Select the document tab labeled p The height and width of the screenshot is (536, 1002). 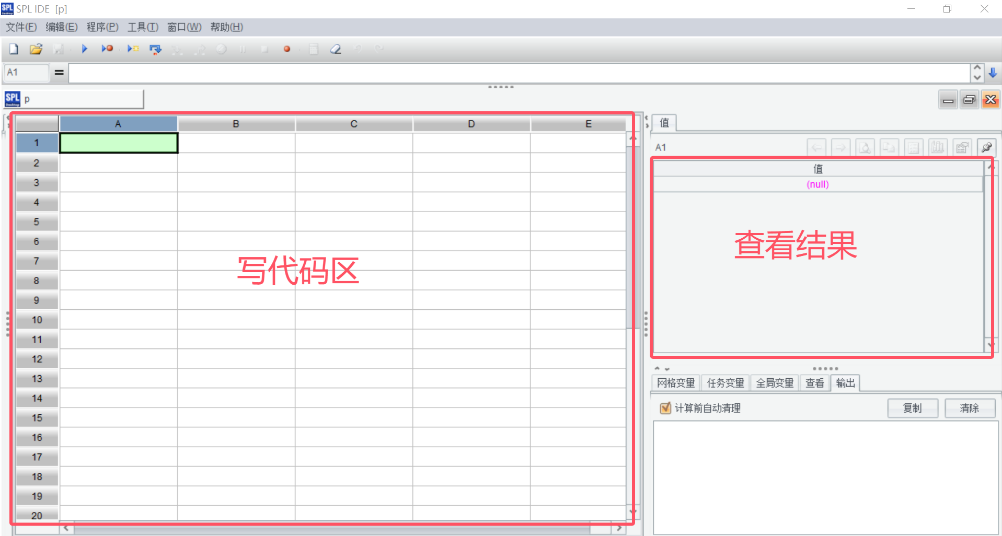pos(74,99)
